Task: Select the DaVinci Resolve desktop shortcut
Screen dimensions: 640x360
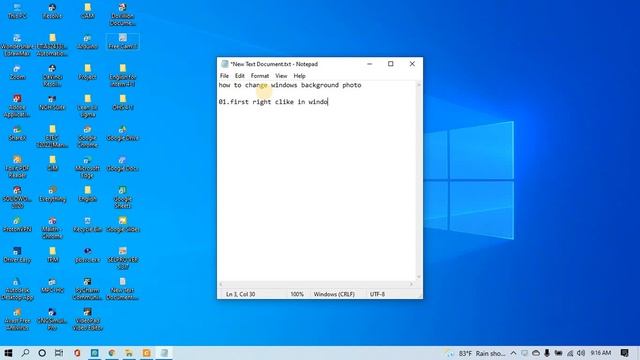Action: (x=52, y=76)
